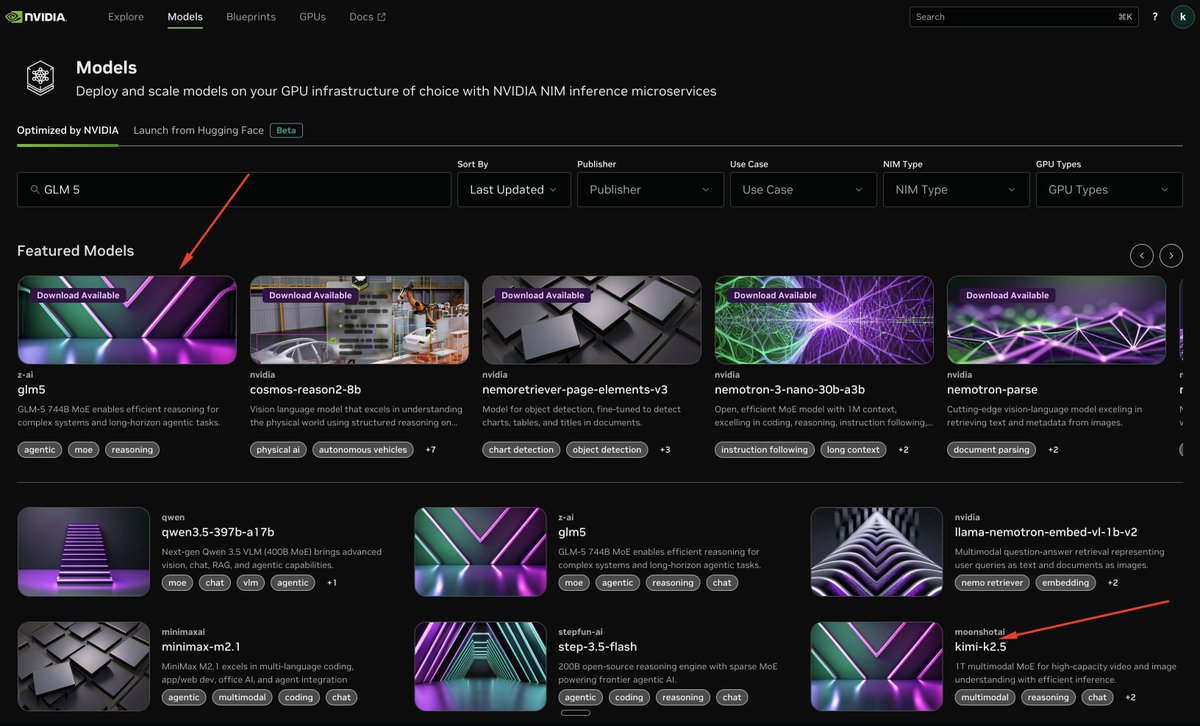This screenshot has width=1200, height=726.
Task: Click the document parsing tag
Action: (992, 450)
